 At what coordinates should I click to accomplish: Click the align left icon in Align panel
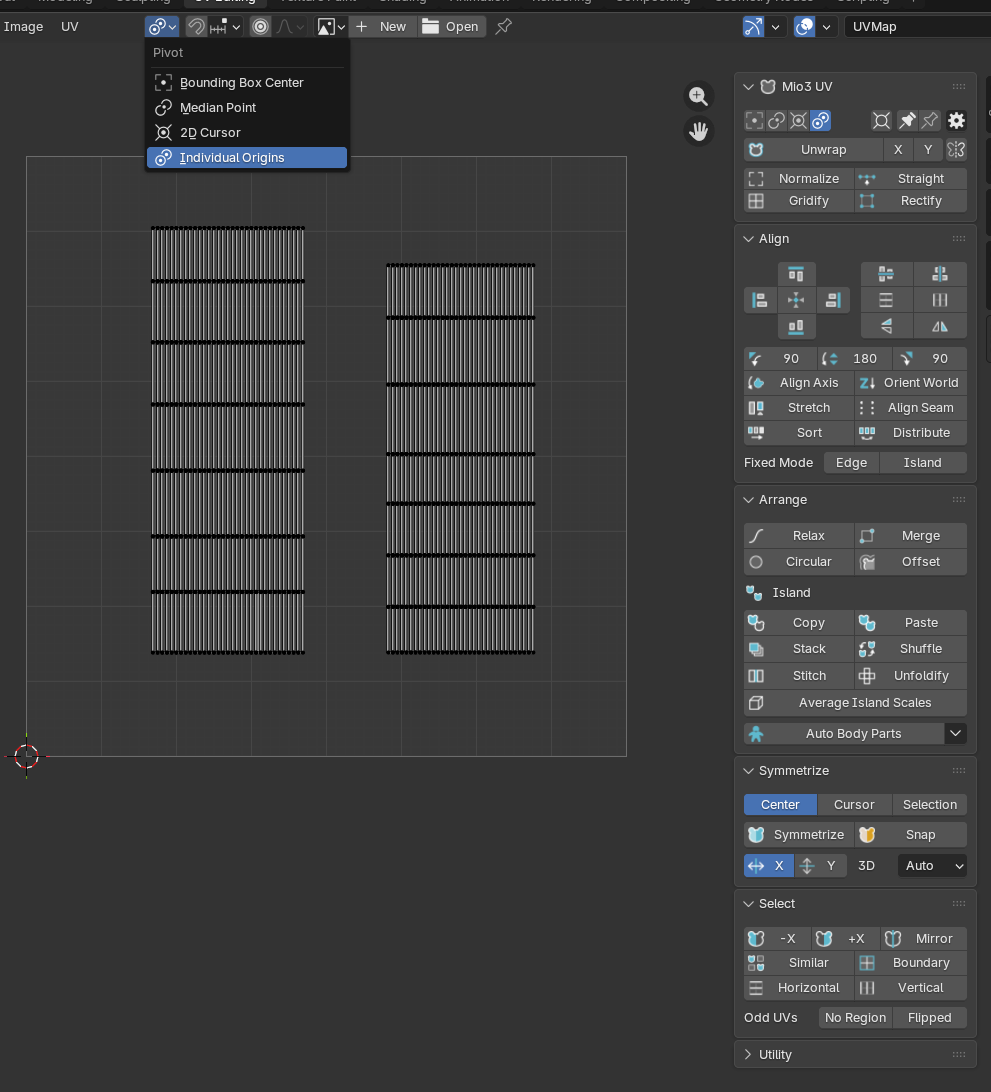pos(760,300)
